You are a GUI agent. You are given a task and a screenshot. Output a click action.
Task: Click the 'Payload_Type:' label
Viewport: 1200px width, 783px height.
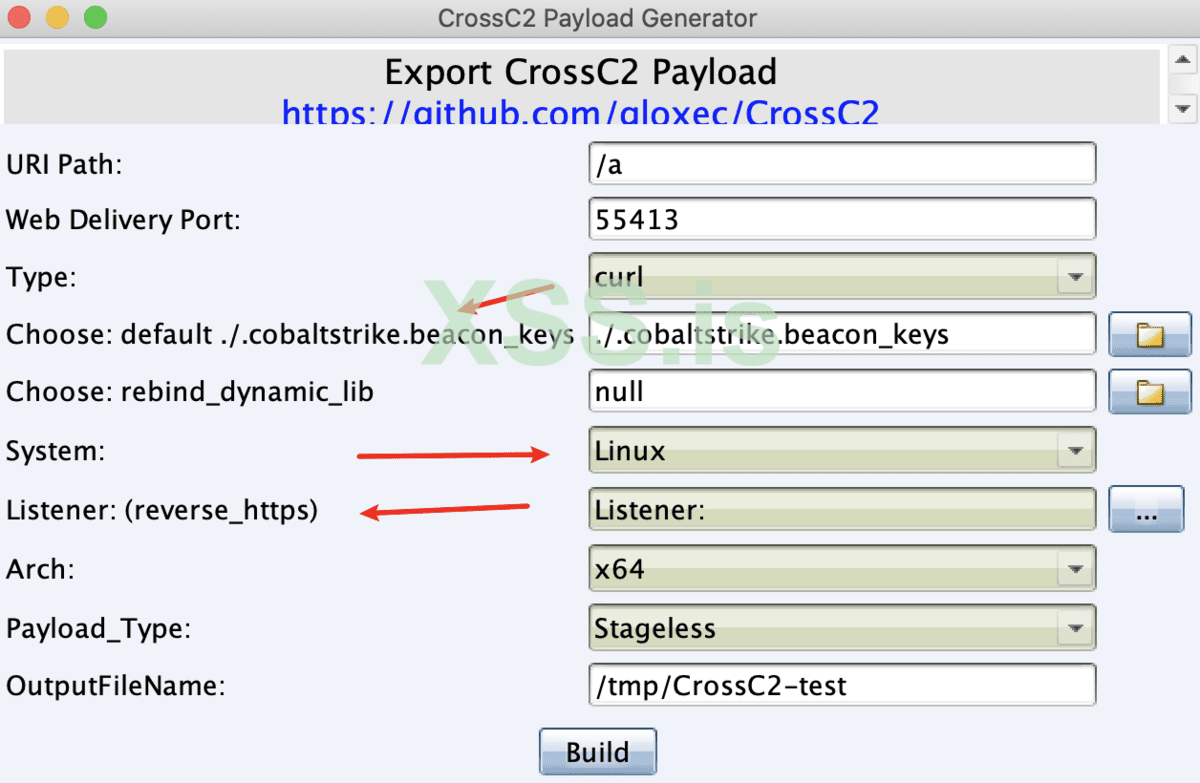click(98, 629)
